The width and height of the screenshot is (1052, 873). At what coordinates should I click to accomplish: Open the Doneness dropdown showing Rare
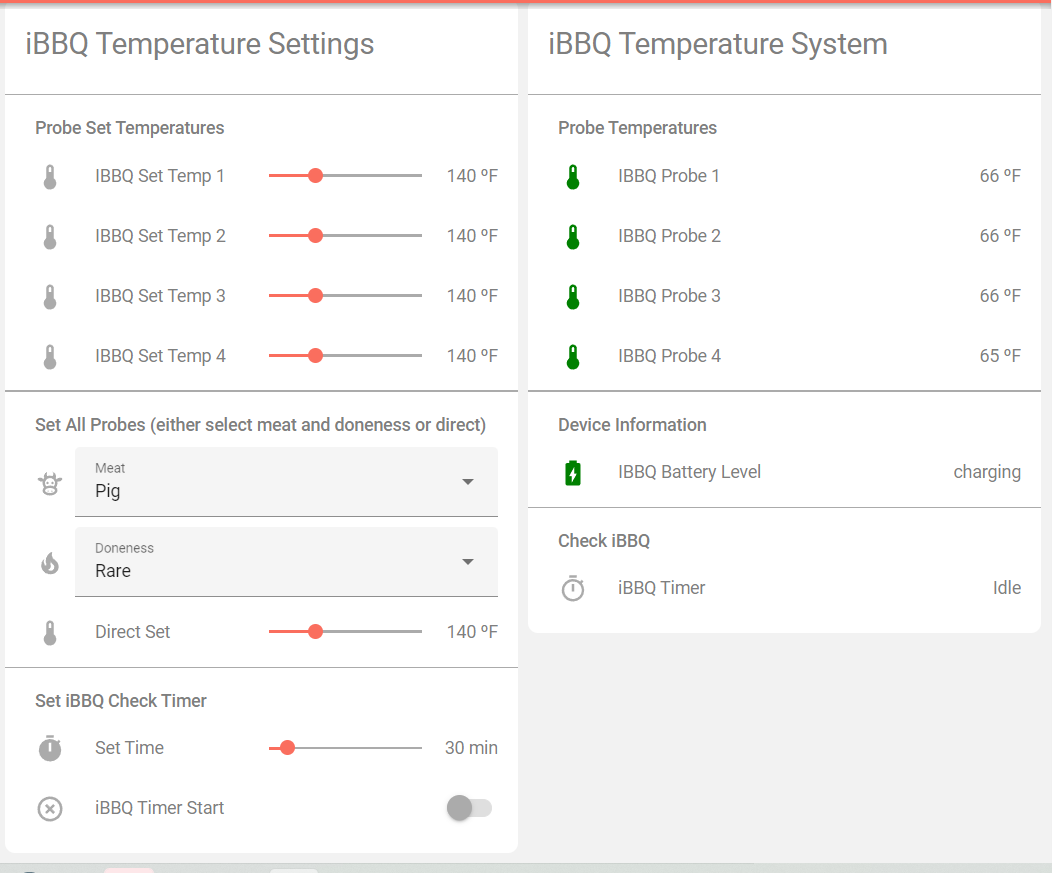[287, 562]
